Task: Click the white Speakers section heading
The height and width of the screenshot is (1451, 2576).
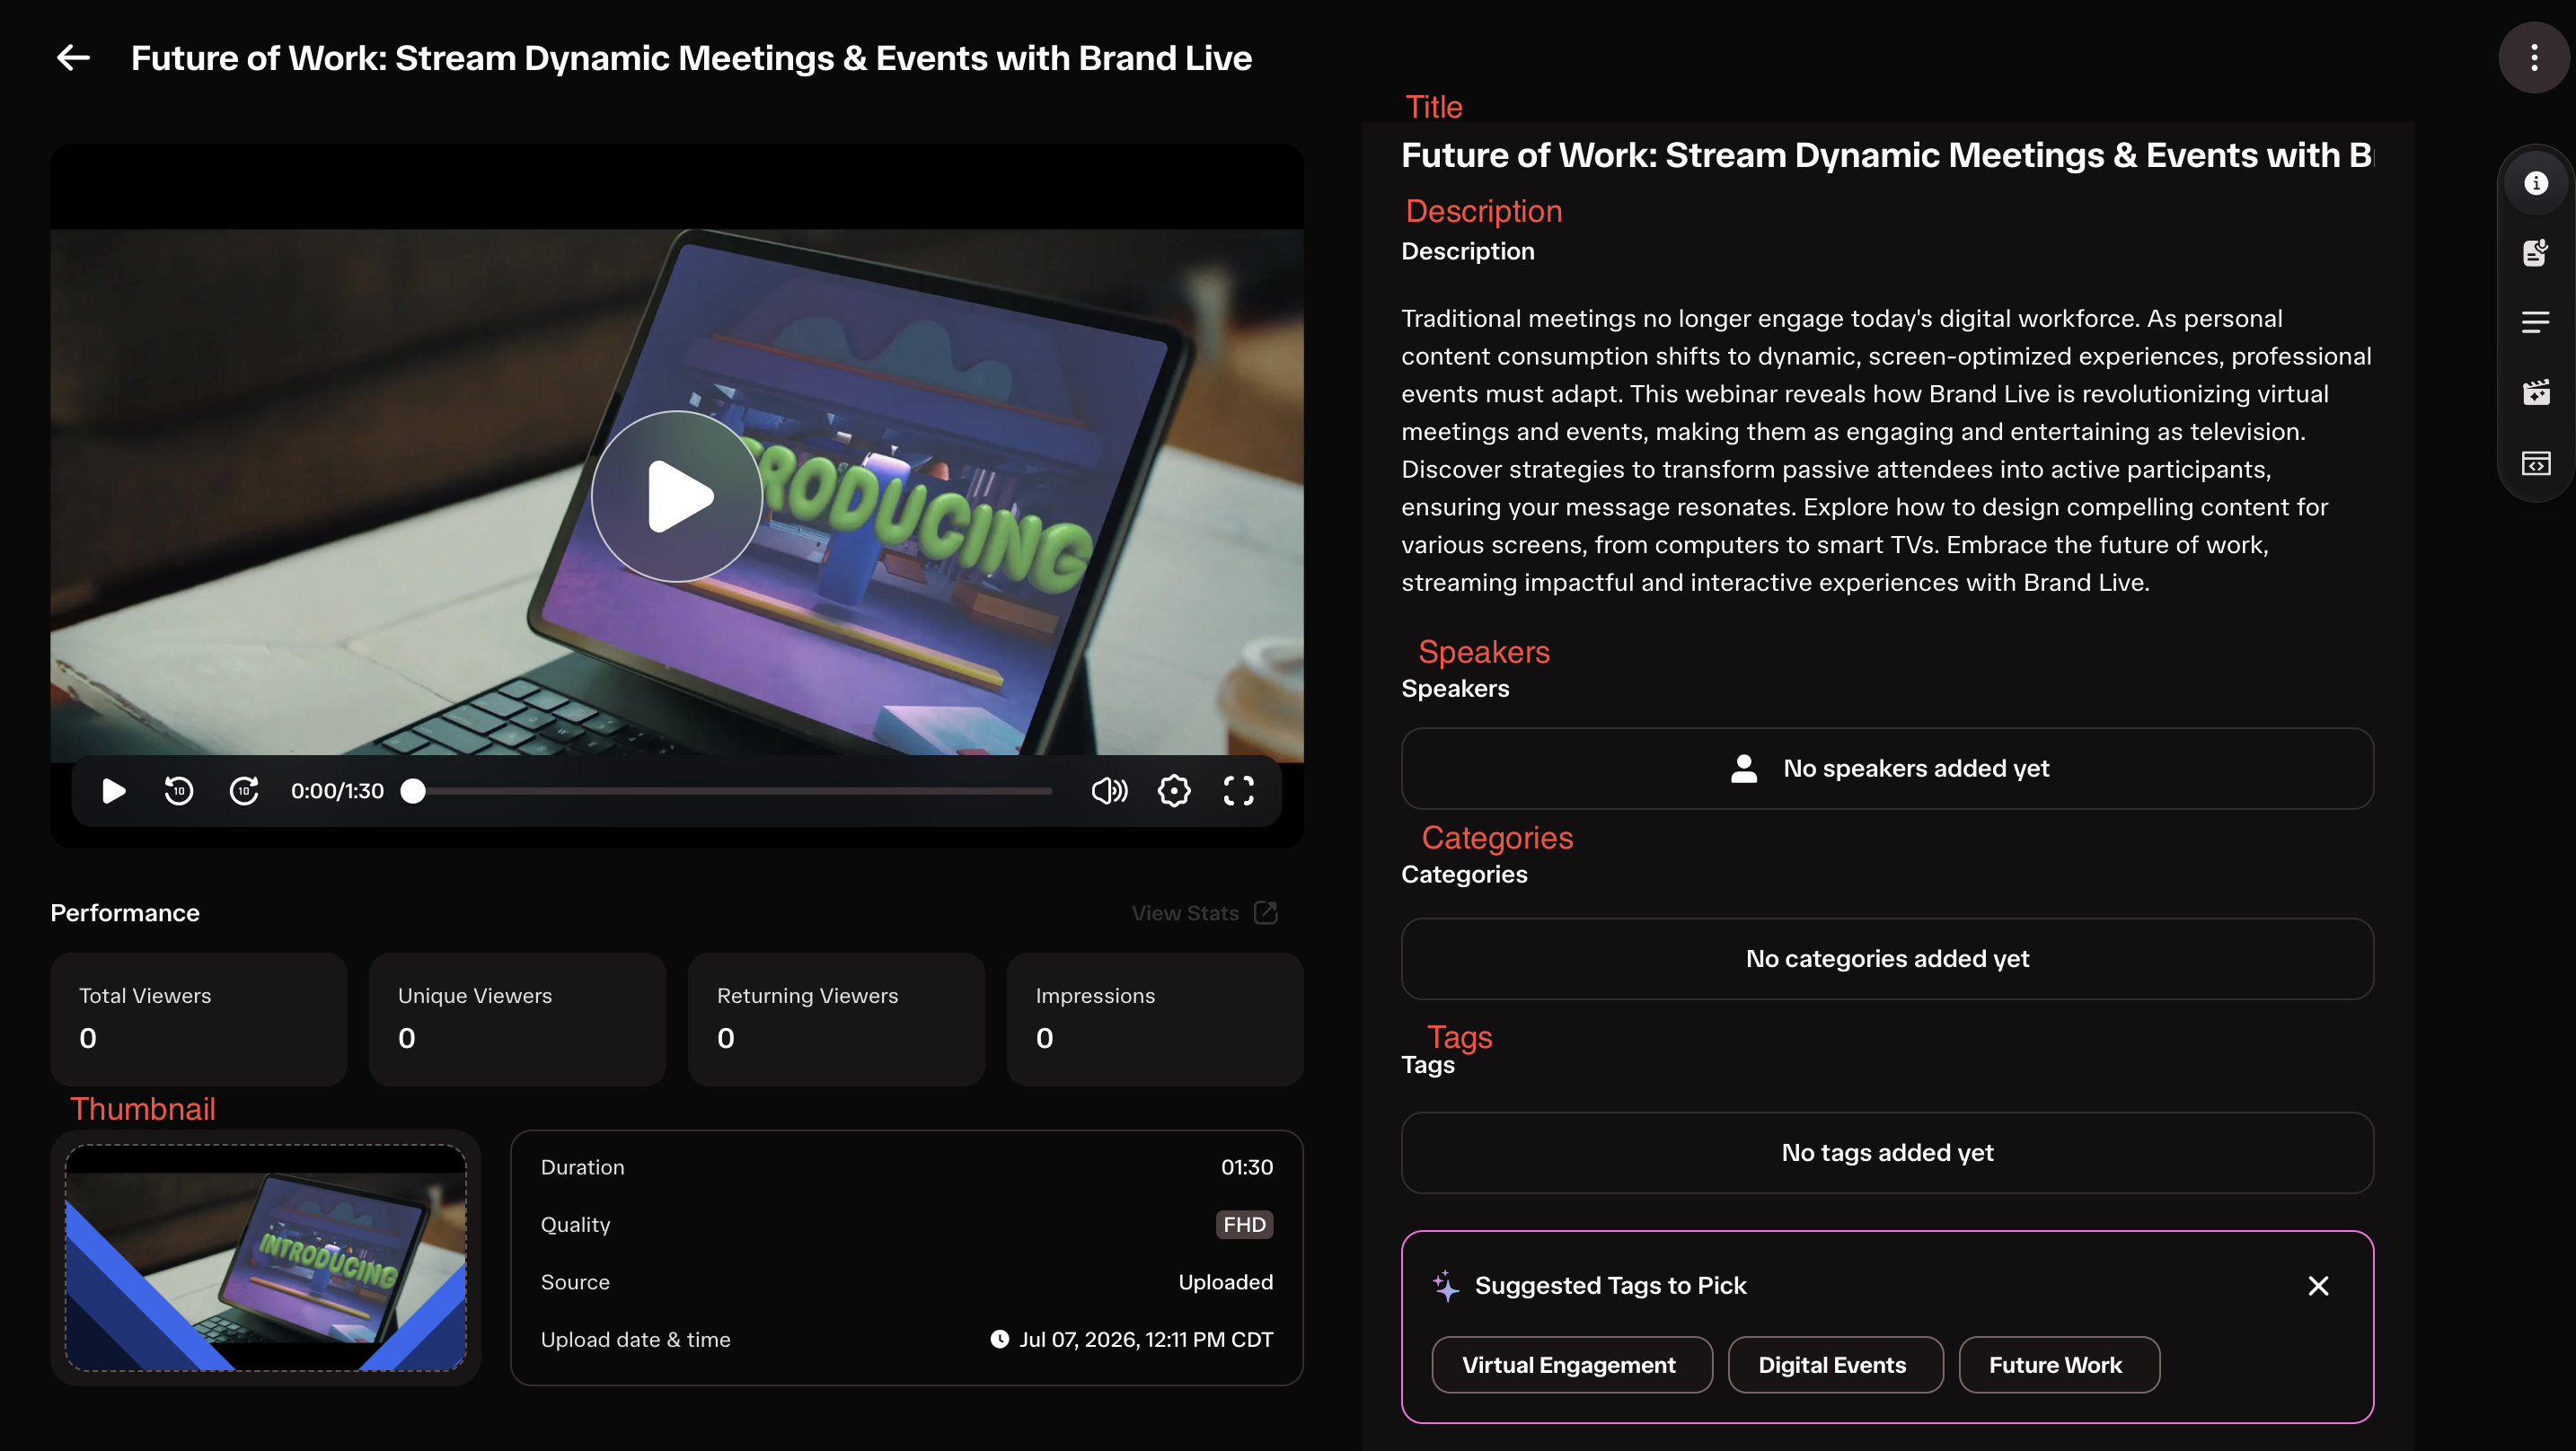Action: click(1455, 689)
